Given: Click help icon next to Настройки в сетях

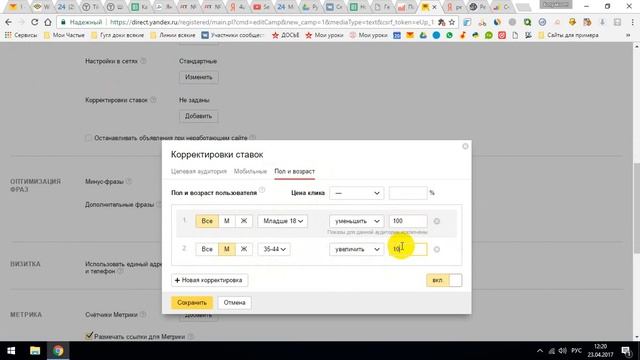Looking at the screenshot, I should (143, 61).
